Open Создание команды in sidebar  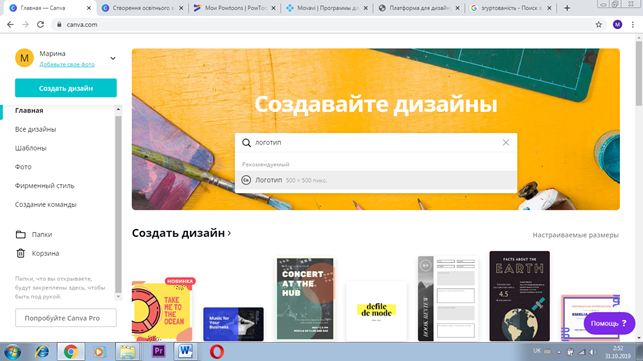click(x=46, y=205)
